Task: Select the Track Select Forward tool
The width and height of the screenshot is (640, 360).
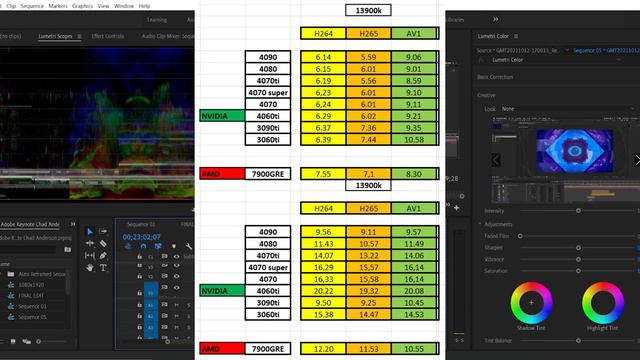Action: click(x=103, y=231)
